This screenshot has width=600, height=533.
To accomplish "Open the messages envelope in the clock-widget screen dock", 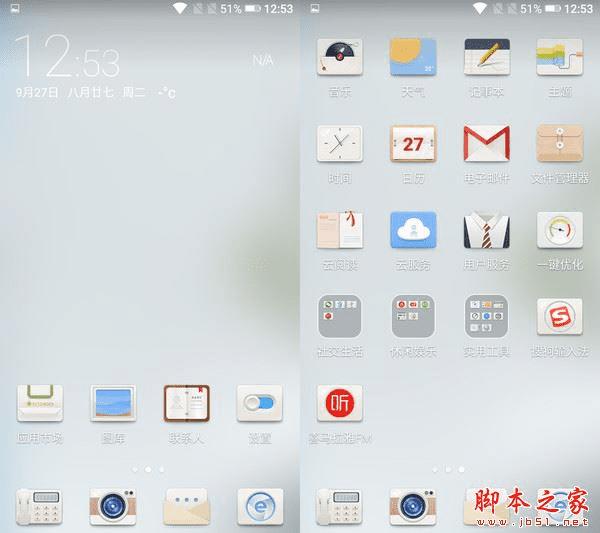I will (186, 507).
